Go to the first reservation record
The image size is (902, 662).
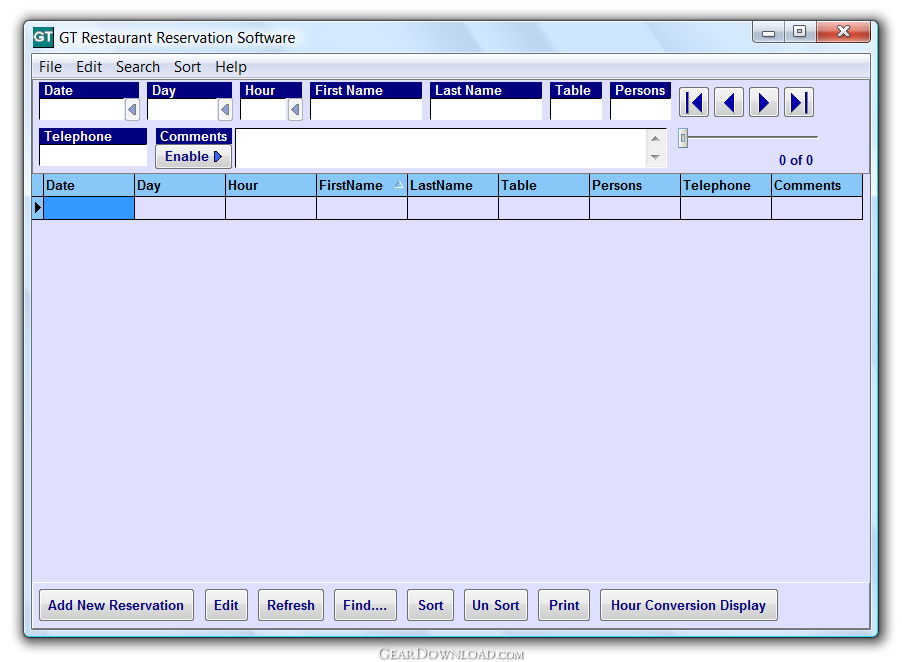[694, 102]
